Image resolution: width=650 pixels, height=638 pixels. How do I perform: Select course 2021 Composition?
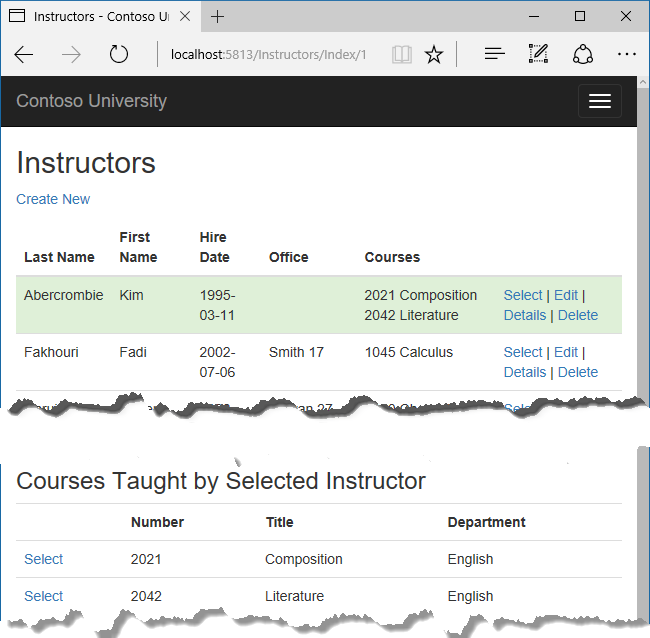point(43,559)
